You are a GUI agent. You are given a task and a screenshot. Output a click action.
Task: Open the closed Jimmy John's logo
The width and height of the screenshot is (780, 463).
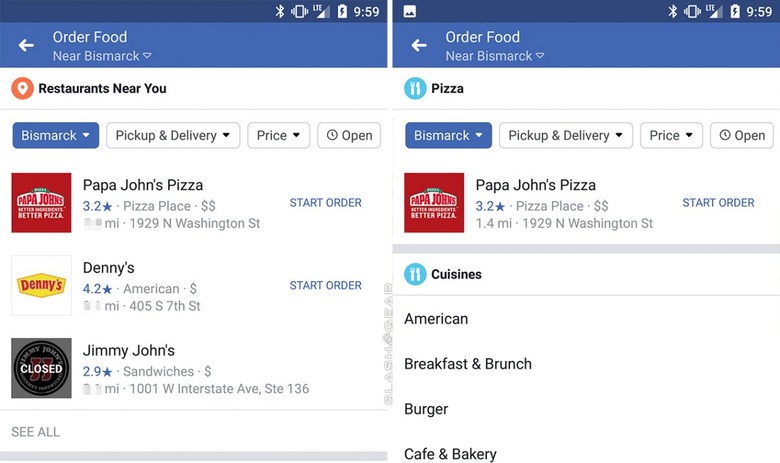[41, 368]
